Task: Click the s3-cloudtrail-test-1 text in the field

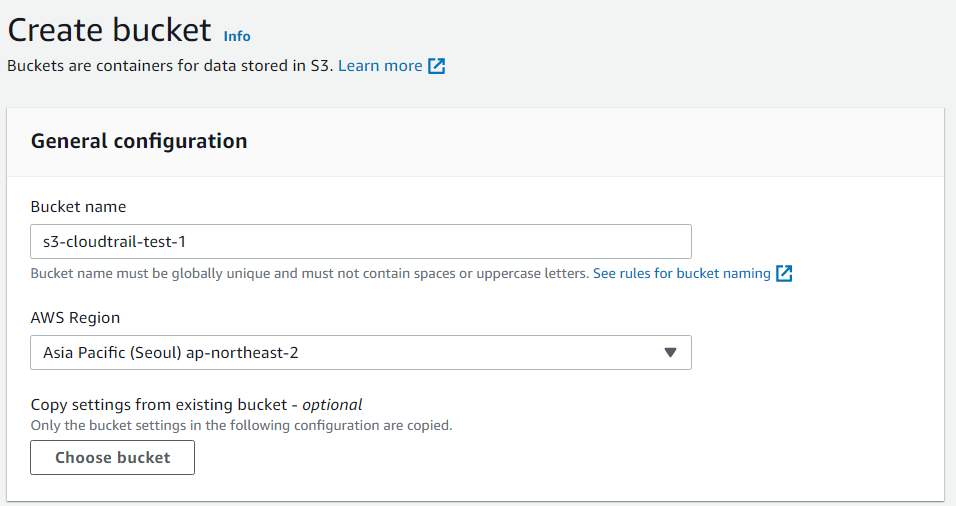Action: (115, 241)
